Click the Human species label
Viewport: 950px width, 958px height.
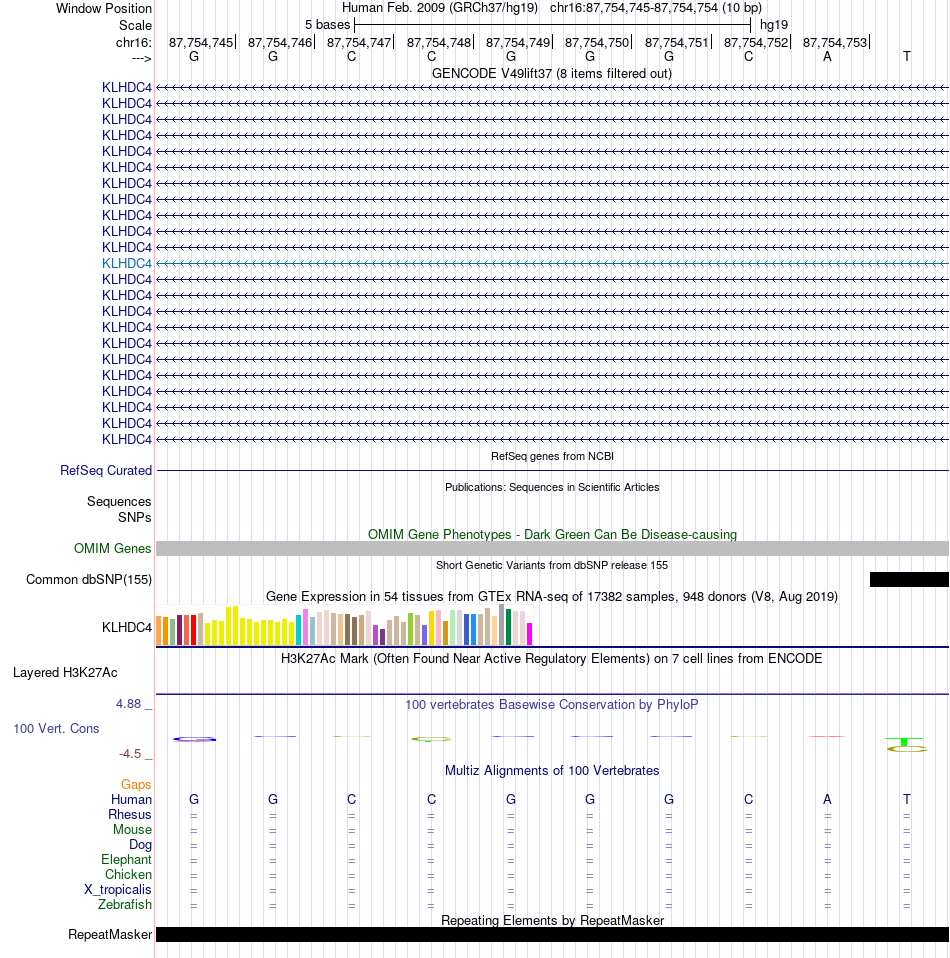click(131, 800)
